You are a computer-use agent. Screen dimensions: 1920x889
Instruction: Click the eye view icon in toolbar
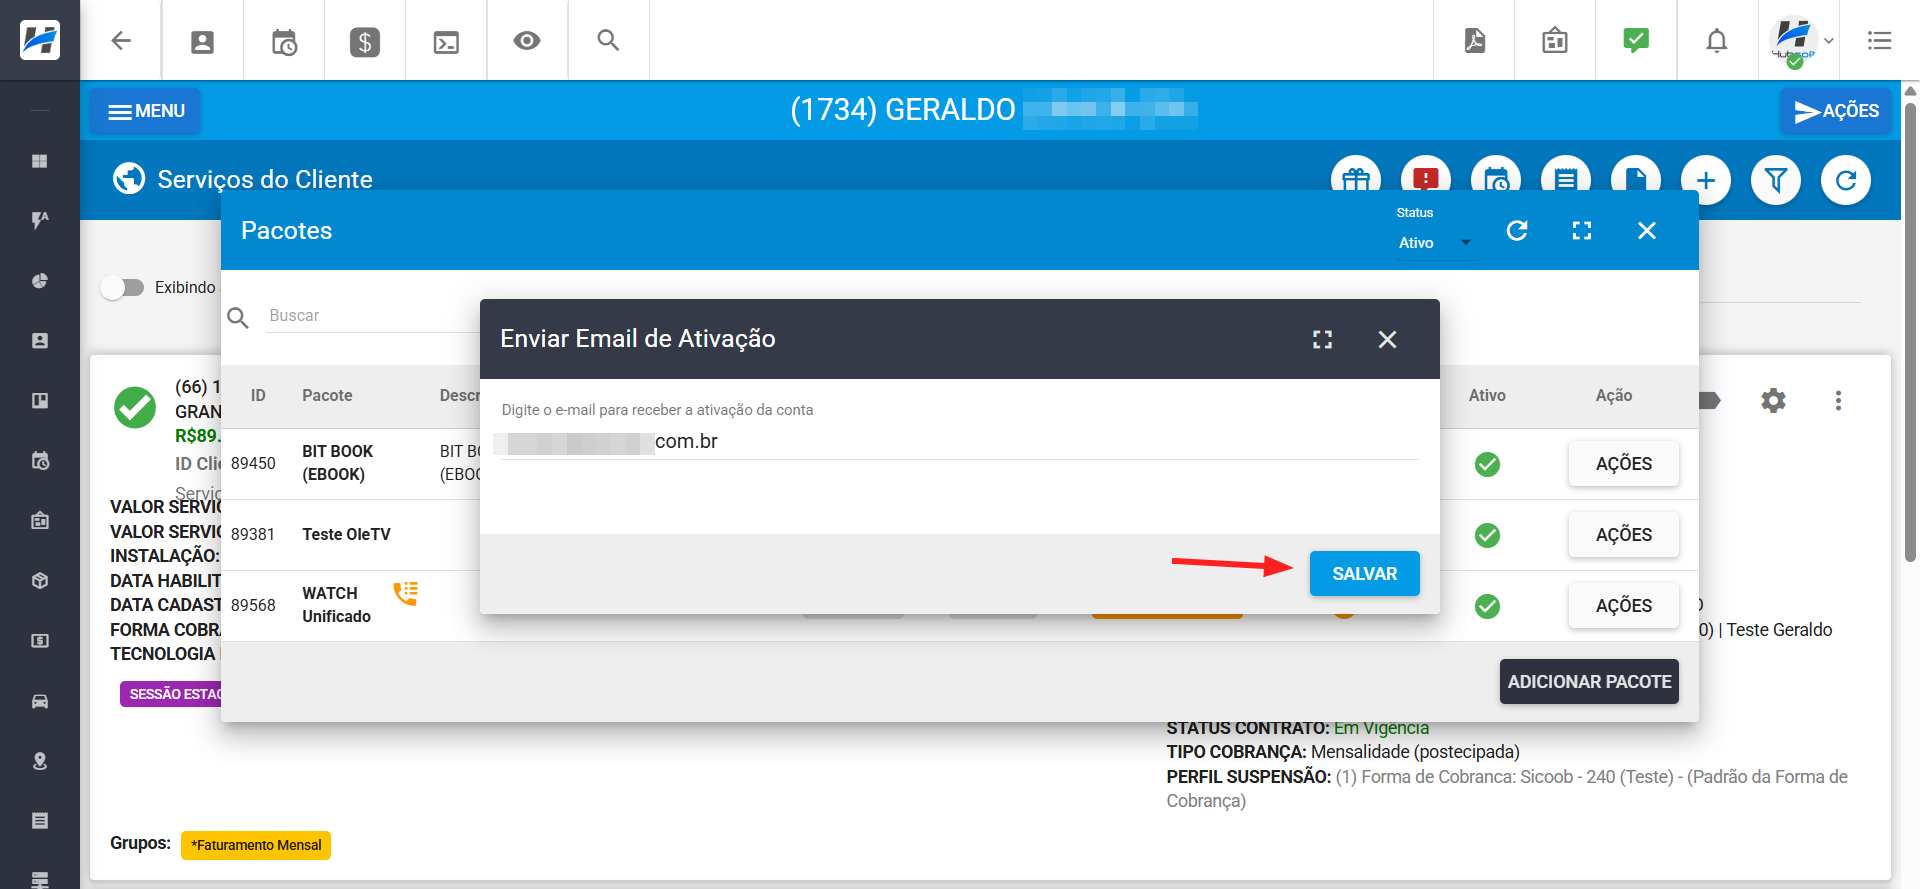(527, 40)
